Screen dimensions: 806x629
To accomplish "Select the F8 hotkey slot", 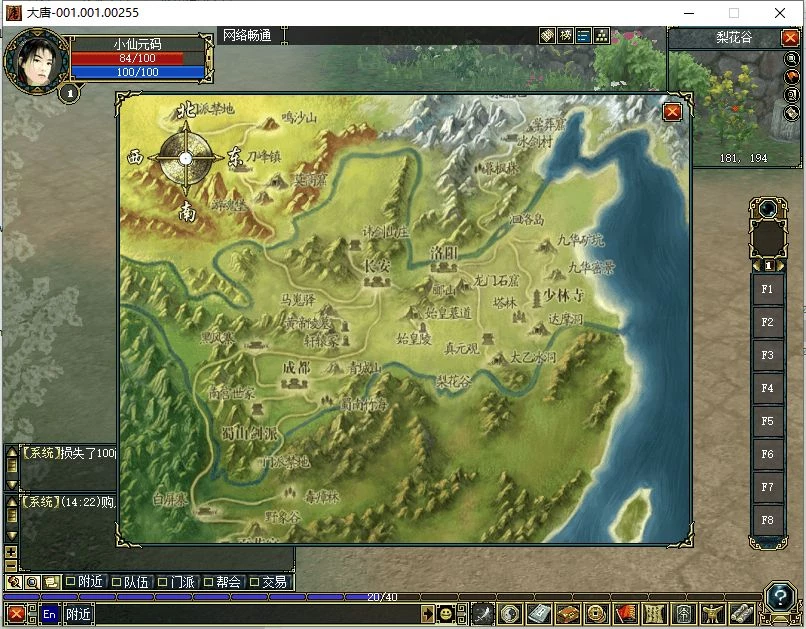I will click(767, 520).
